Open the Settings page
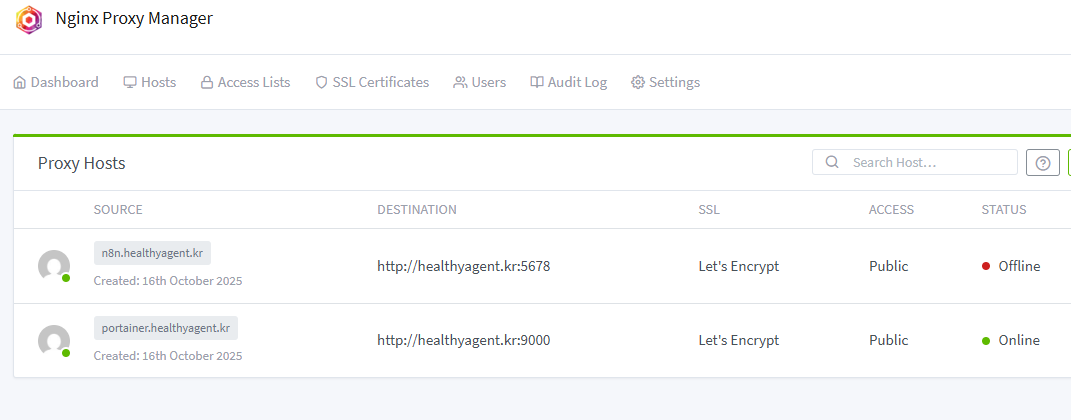 click(665, 82)
